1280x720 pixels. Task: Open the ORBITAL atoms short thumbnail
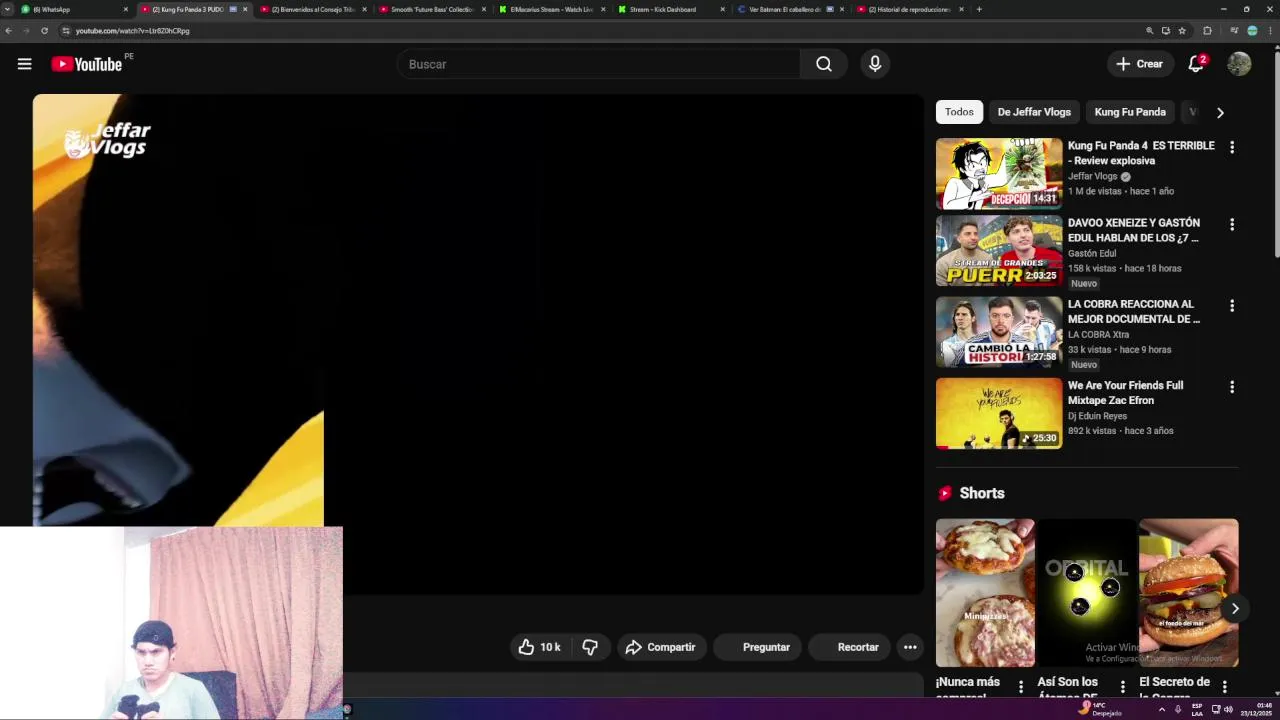(x=1087, y=592)
